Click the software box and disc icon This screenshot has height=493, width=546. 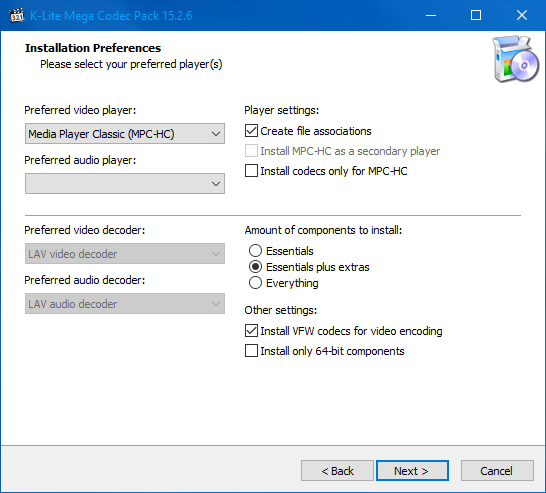pyautogui.click(x=515, y=59)
